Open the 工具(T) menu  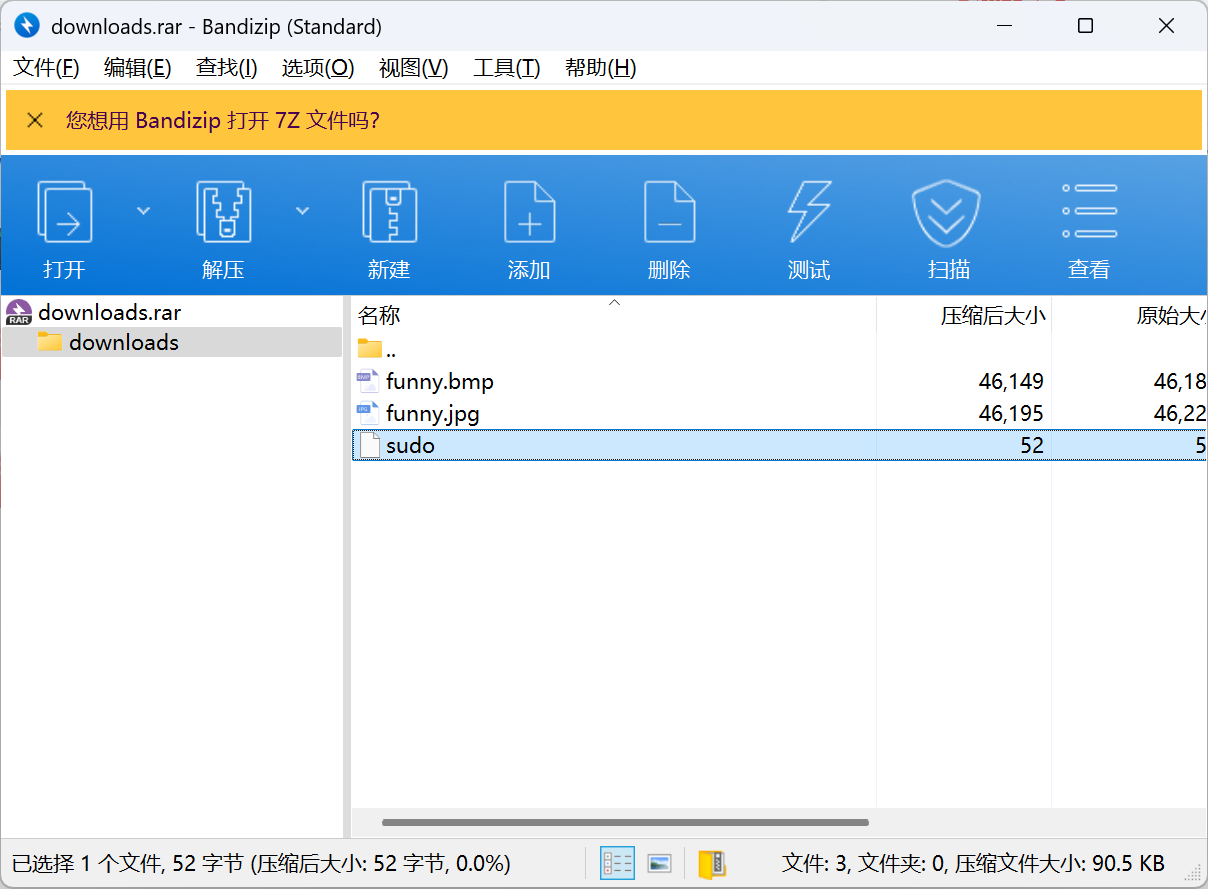(x=507, y=68)
